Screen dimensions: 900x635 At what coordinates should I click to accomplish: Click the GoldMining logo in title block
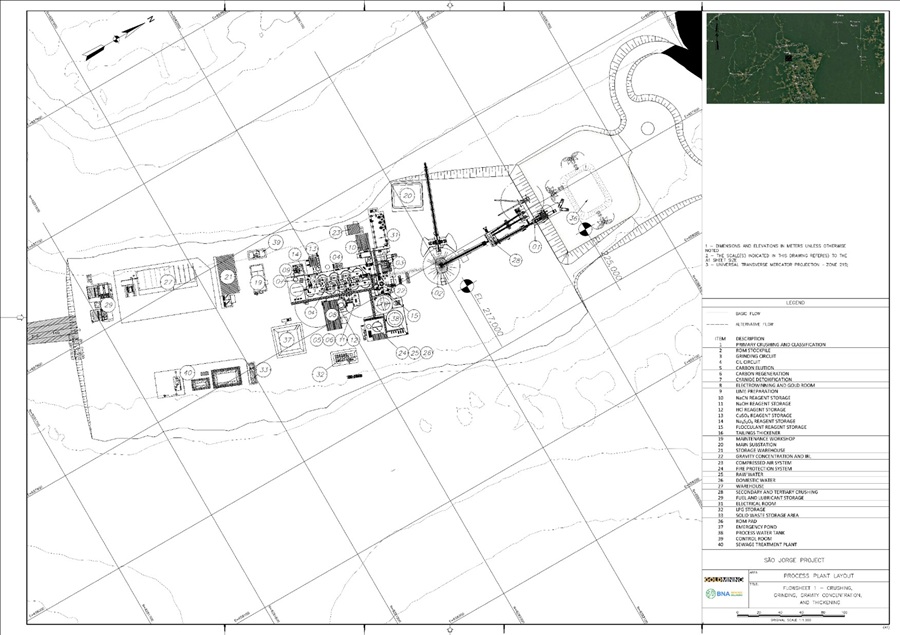click(x=724, y=578)
